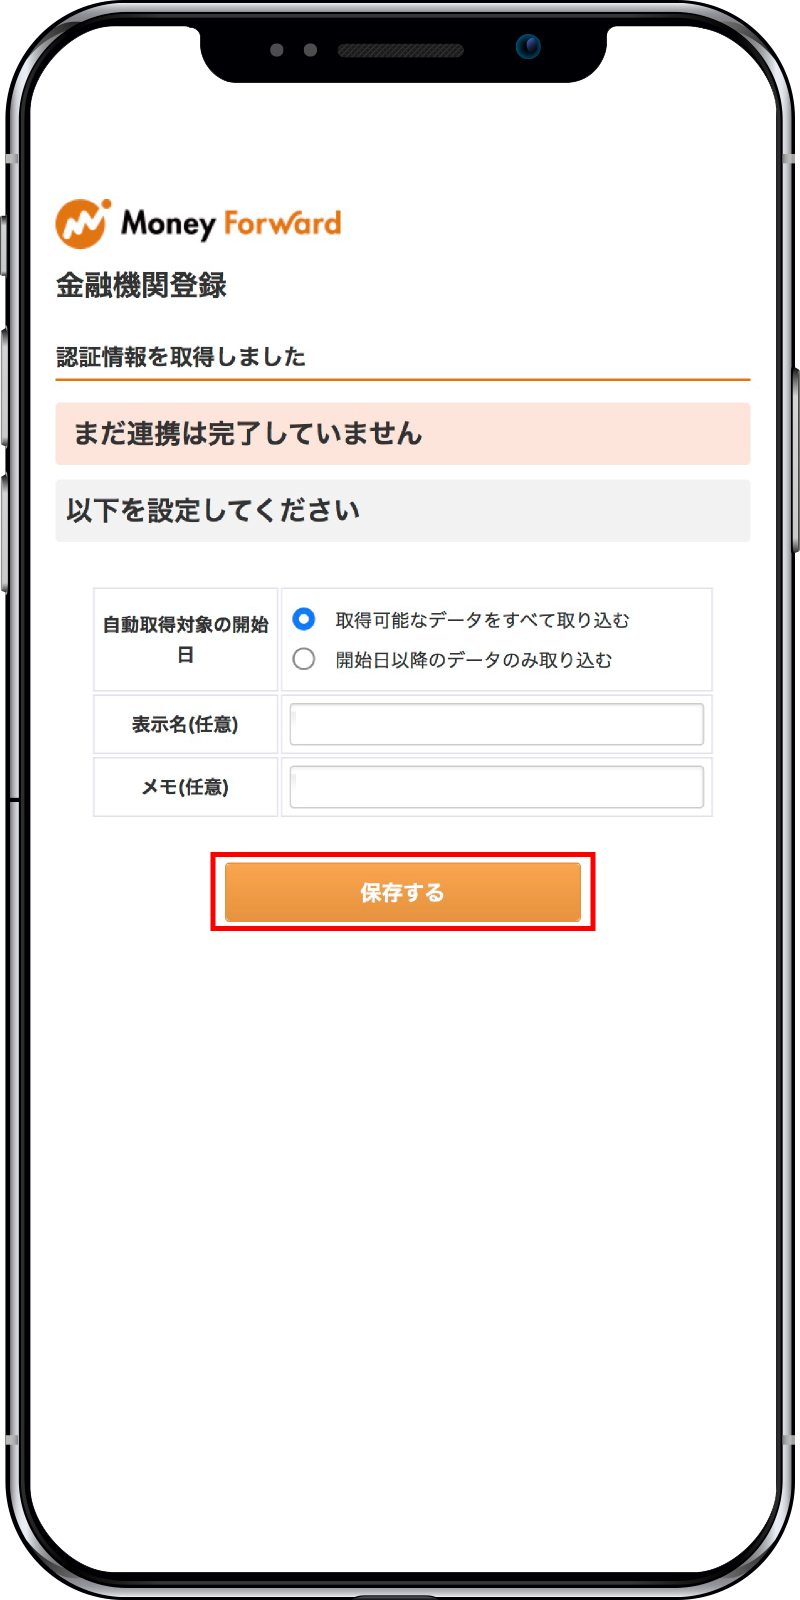Image resolution: width=800 pixels, height=1600 pixels.
Task: Focus the 表示名(任意) text field
Action: tap(497, 724)
